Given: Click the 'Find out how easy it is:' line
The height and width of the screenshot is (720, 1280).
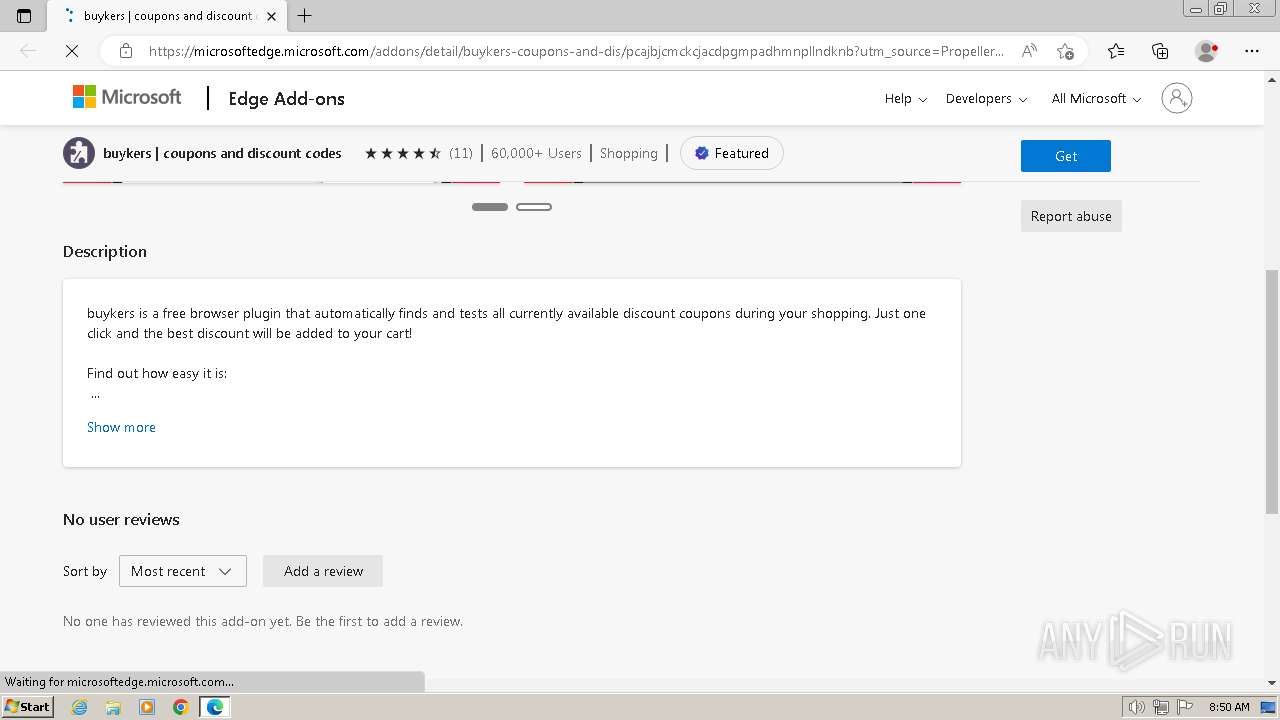Looking at the screenshot, I should click(157, 373).
